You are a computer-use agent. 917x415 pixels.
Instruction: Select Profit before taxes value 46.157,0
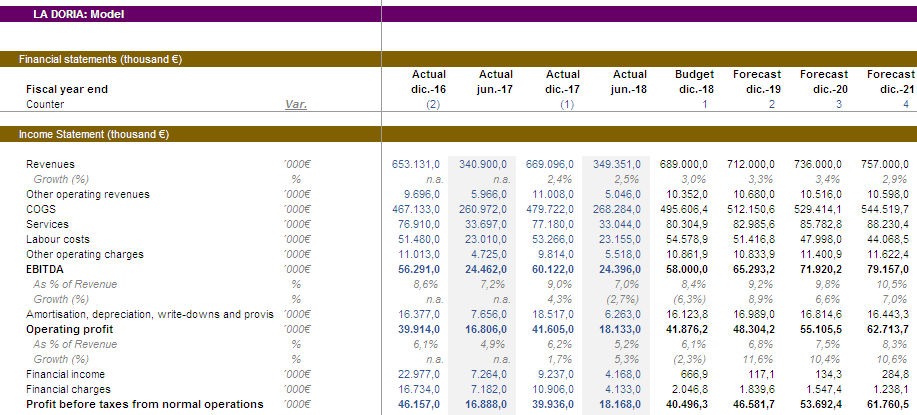click(418, 404)
